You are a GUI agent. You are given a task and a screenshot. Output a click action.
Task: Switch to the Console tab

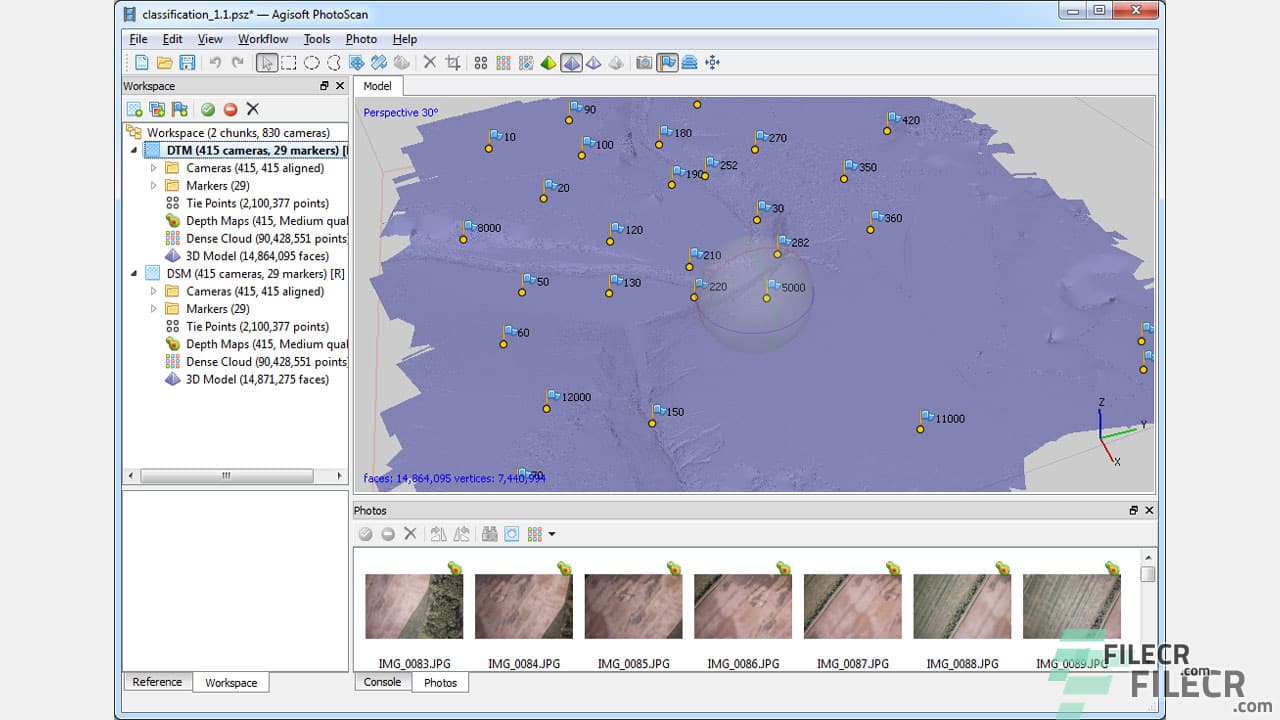[x=382, y=683]
